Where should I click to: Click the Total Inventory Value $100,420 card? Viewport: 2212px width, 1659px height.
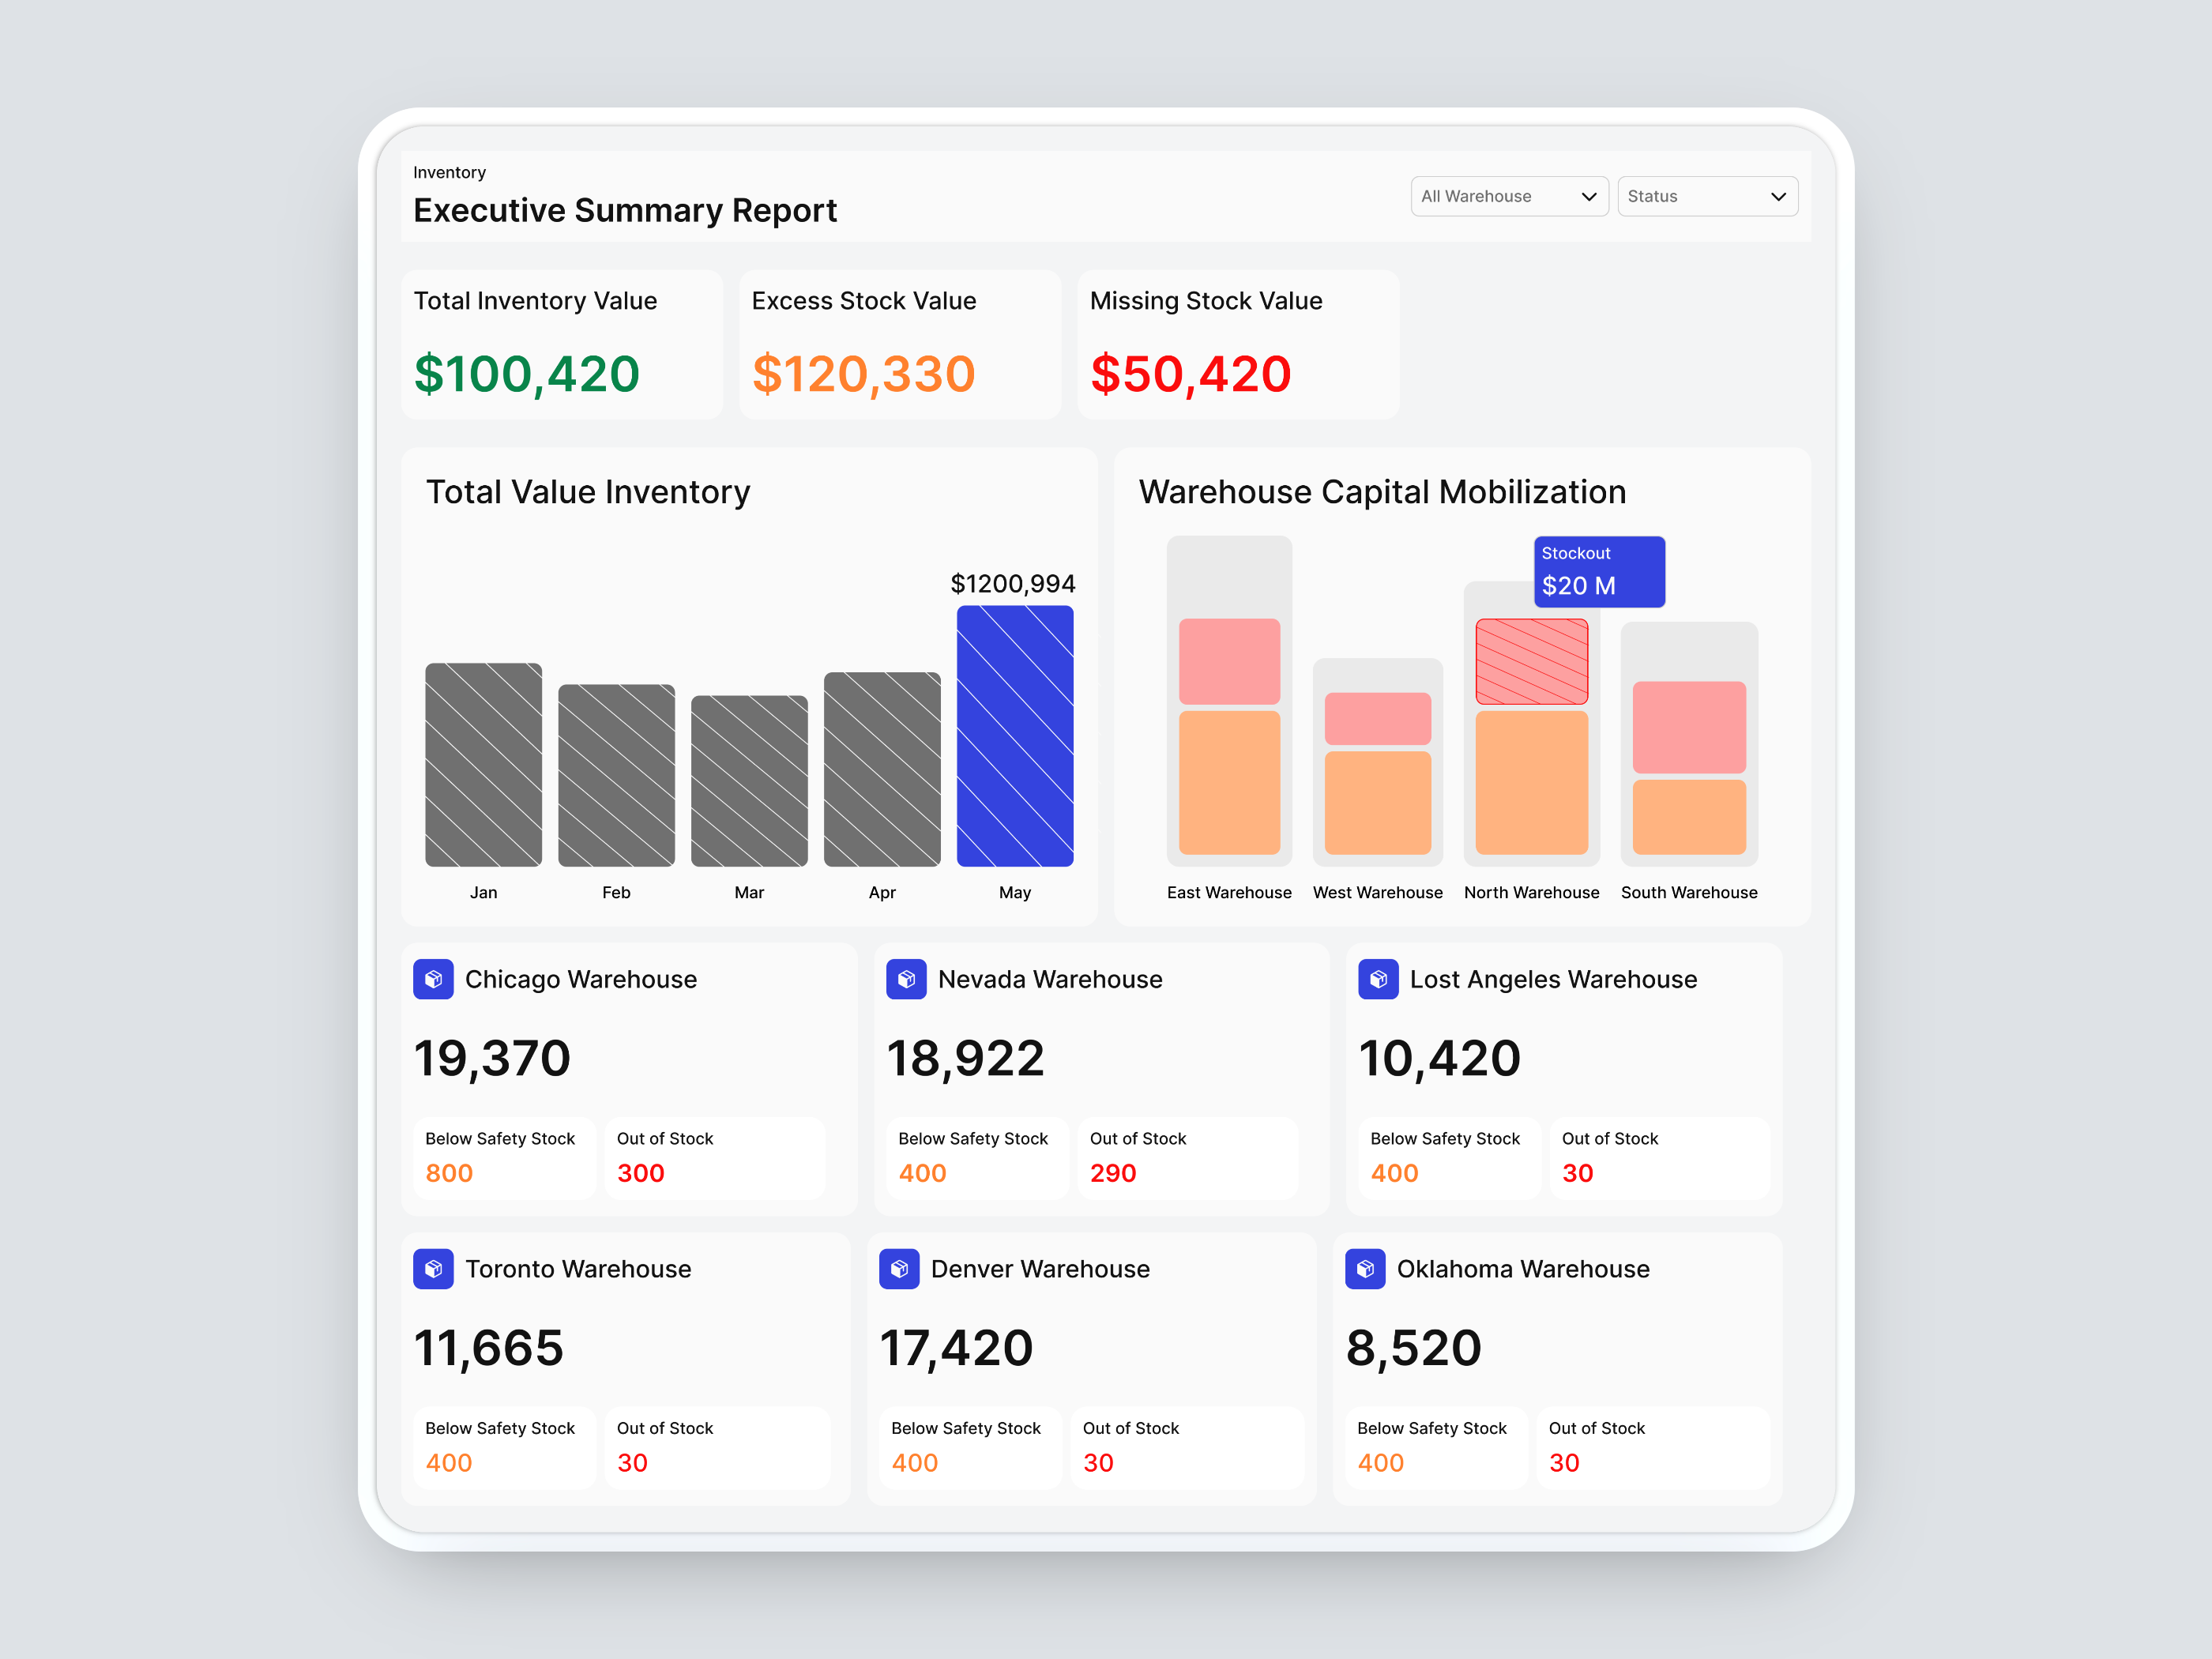point(561,344)
